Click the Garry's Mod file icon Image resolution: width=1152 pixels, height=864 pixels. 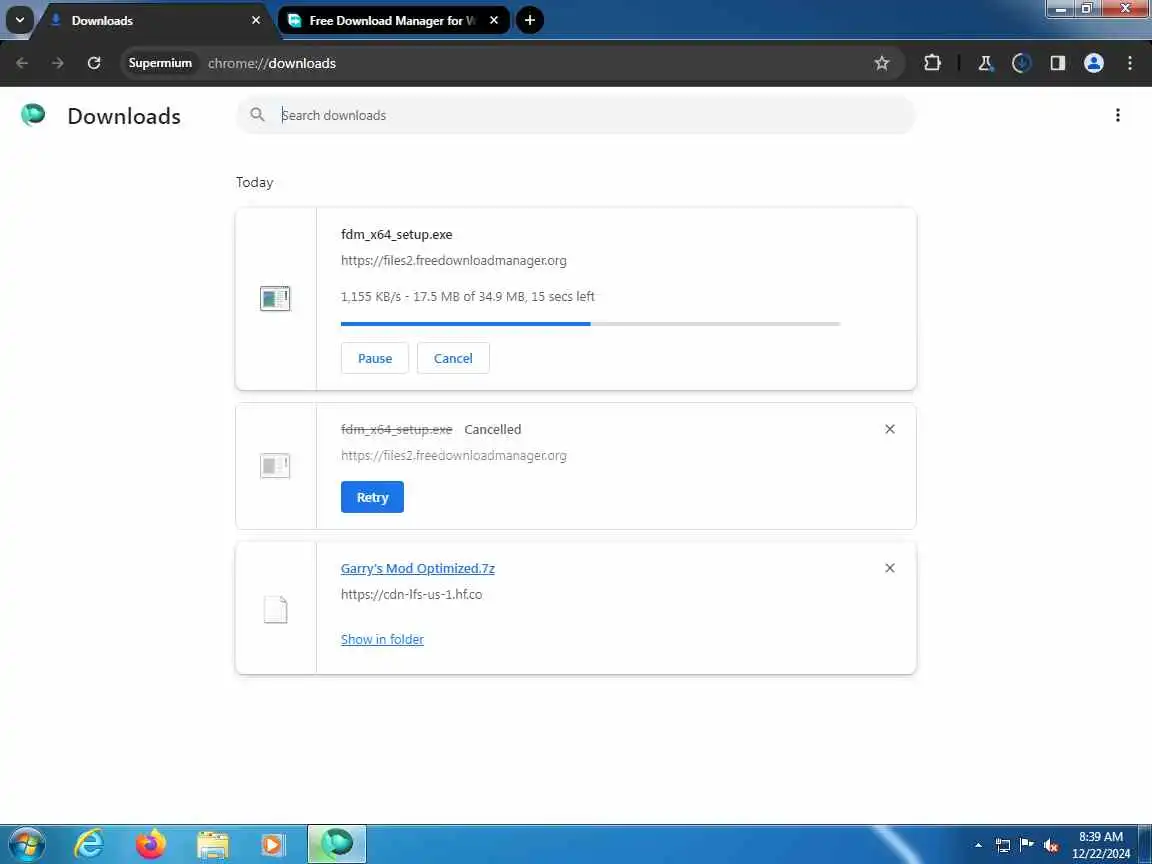pyautogui.click(x=276, y=609)
